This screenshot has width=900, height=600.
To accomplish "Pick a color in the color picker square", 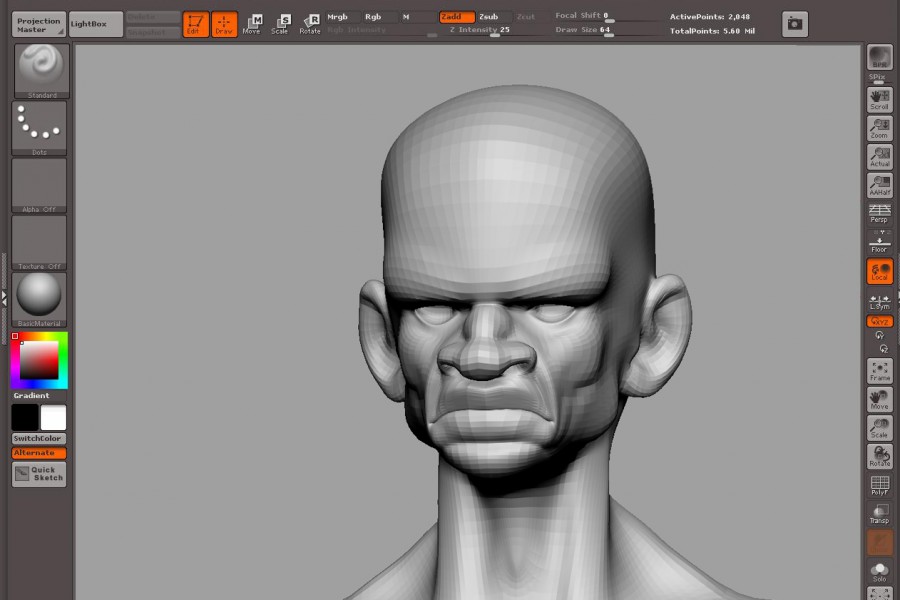I will point(39,362).
